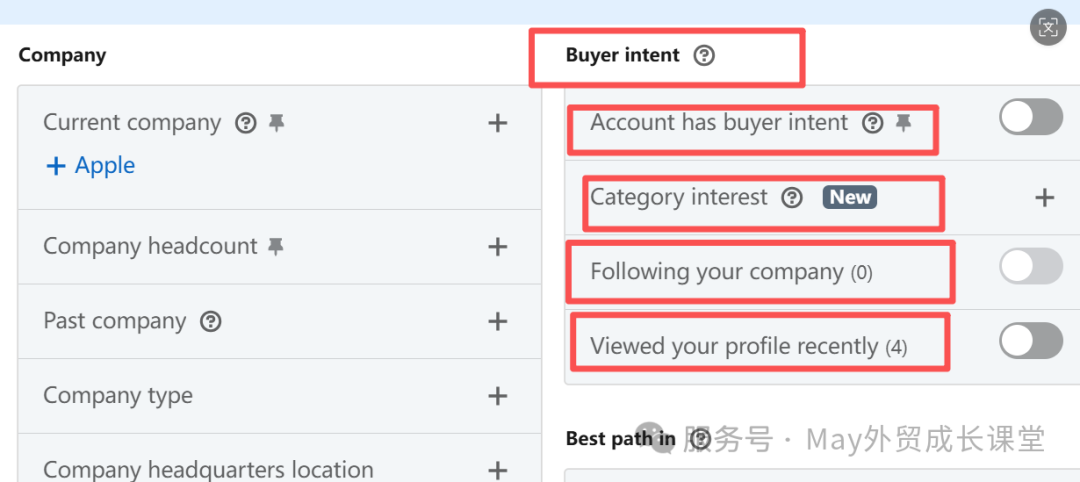
Task: Click pin icon next to Current company
Action: tap(276, 123)
